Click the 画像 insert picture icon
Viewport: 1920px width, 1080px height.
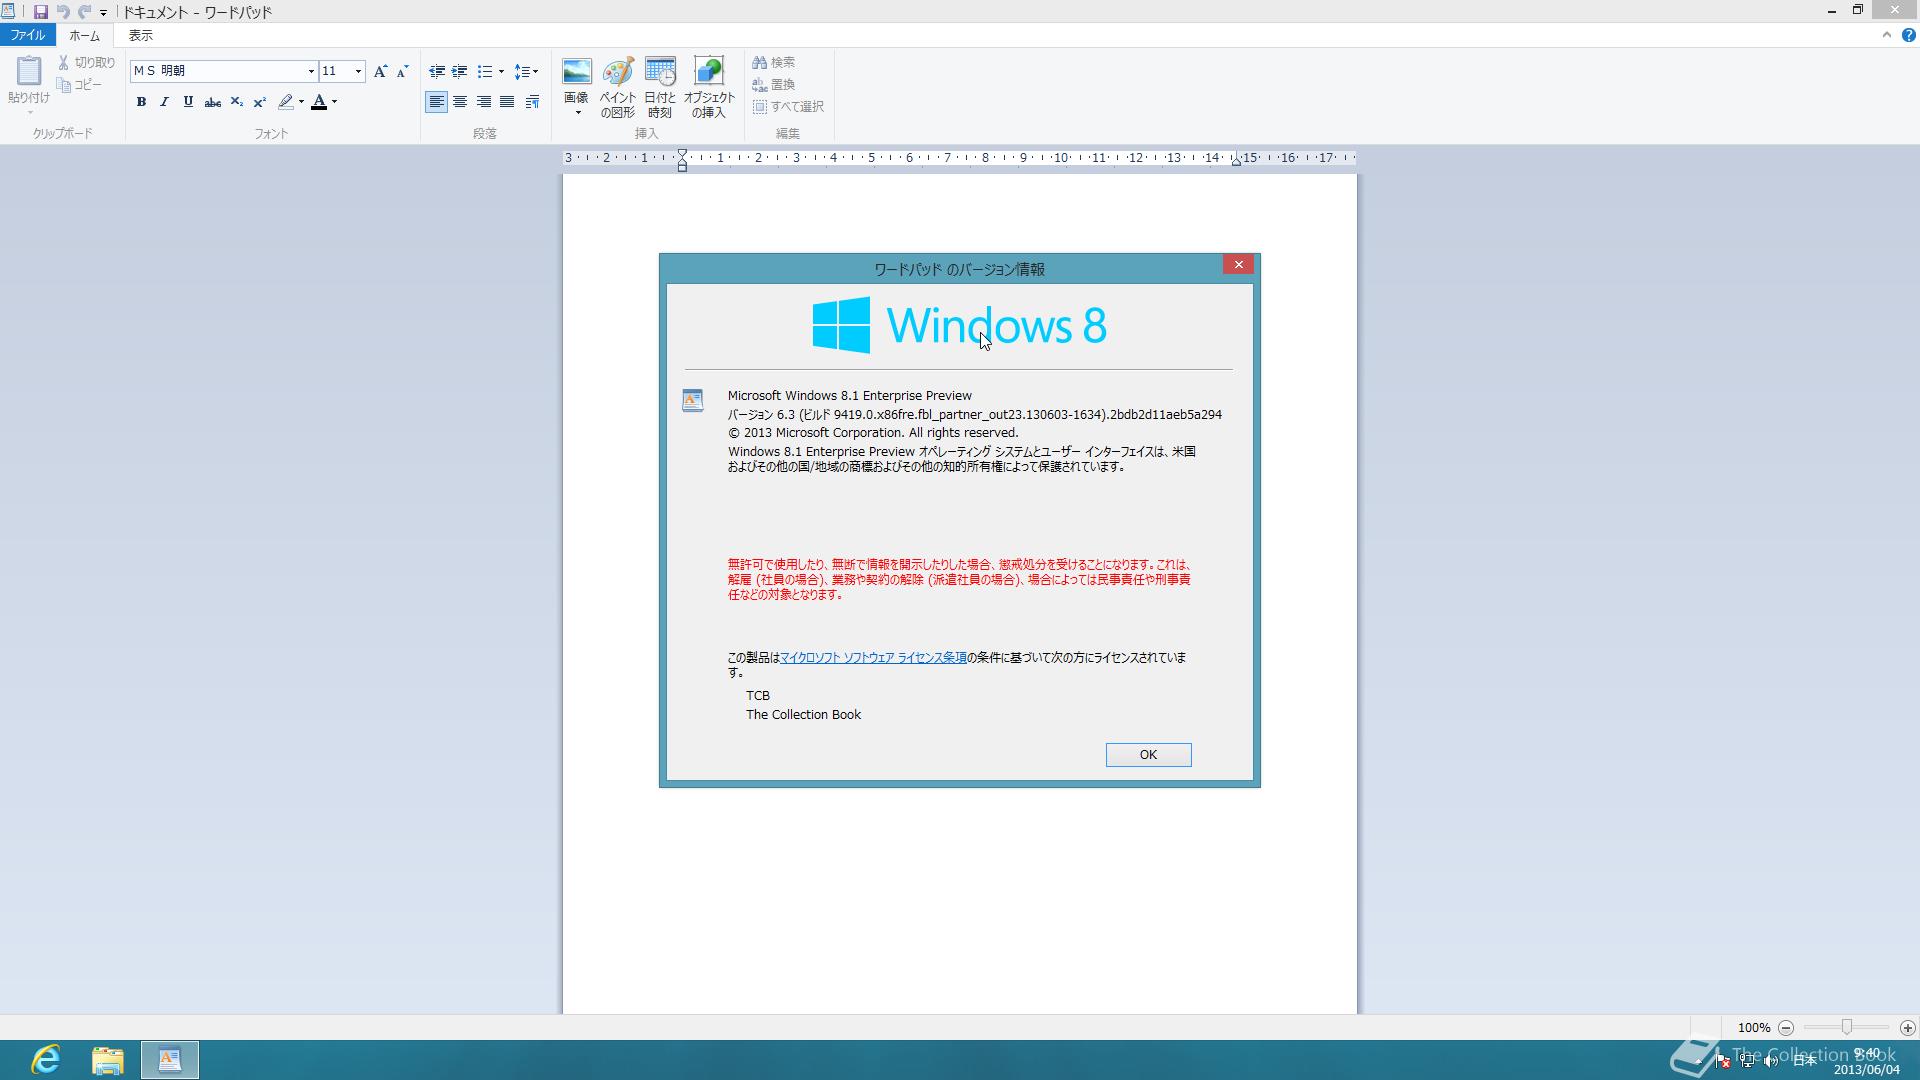[577, 72]
